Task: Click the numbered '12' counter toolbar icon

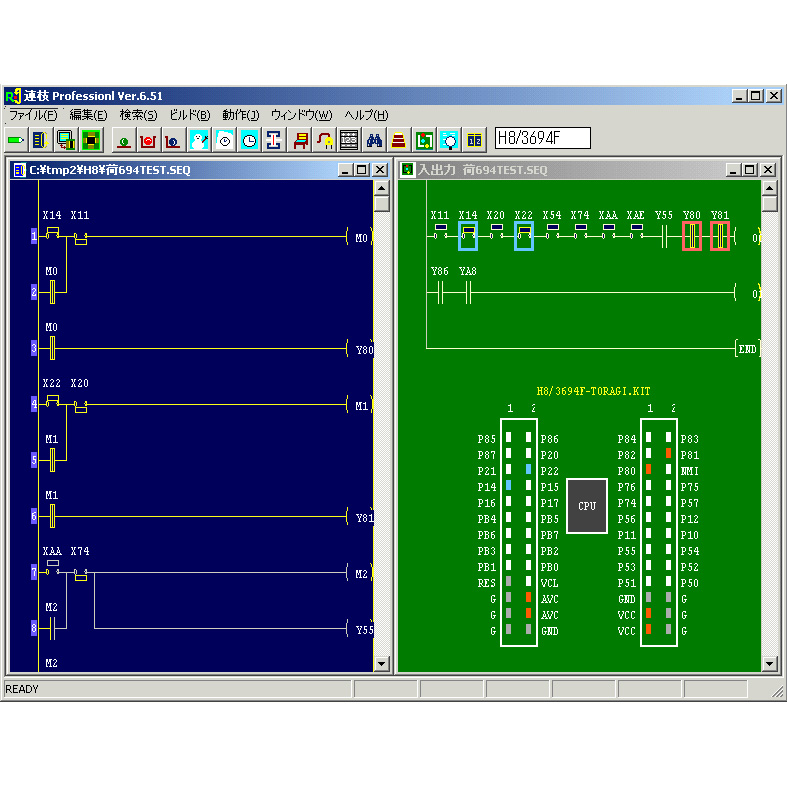Action: 475,140
